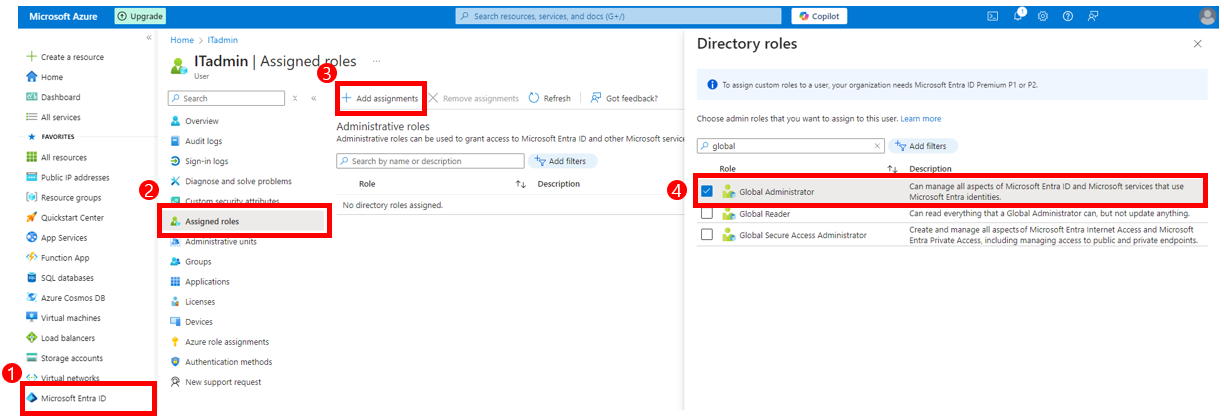Image resolution: width=1224 pixels, height=418 pixels.
Task: Open Microsoft Entra ID in the sidebar
Action: pyautogui.click(x=72, y=397)
